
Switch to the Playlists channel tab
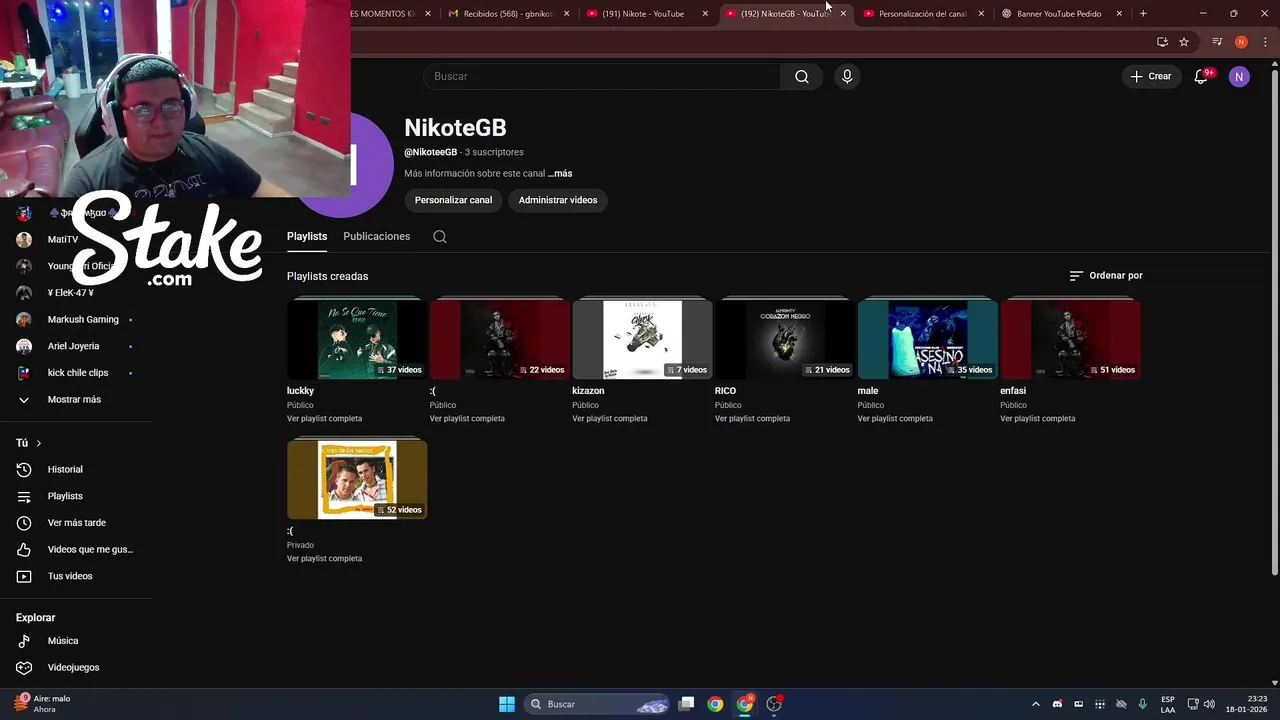(307, 237)
